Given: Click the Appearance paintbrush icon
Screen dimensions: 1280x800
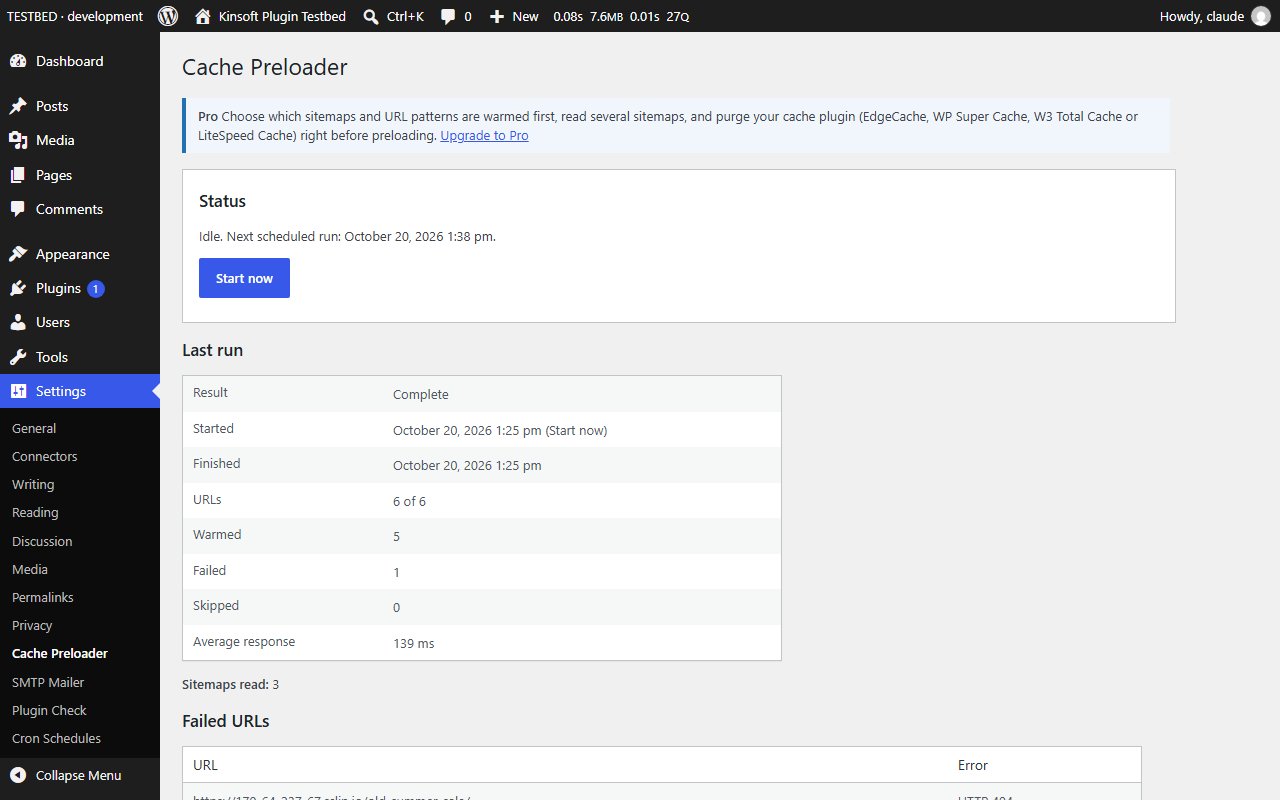Looking at the screenshot, I should pos(18,254).
